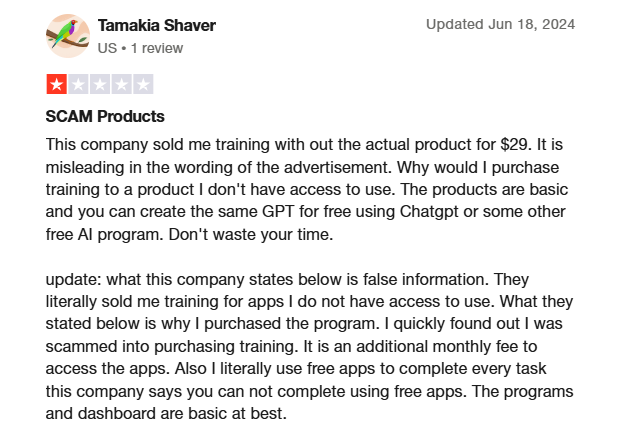Click the word update: starting second paragraph
The width and height of the screenshot is (636, 427).
tap(73, 280)
